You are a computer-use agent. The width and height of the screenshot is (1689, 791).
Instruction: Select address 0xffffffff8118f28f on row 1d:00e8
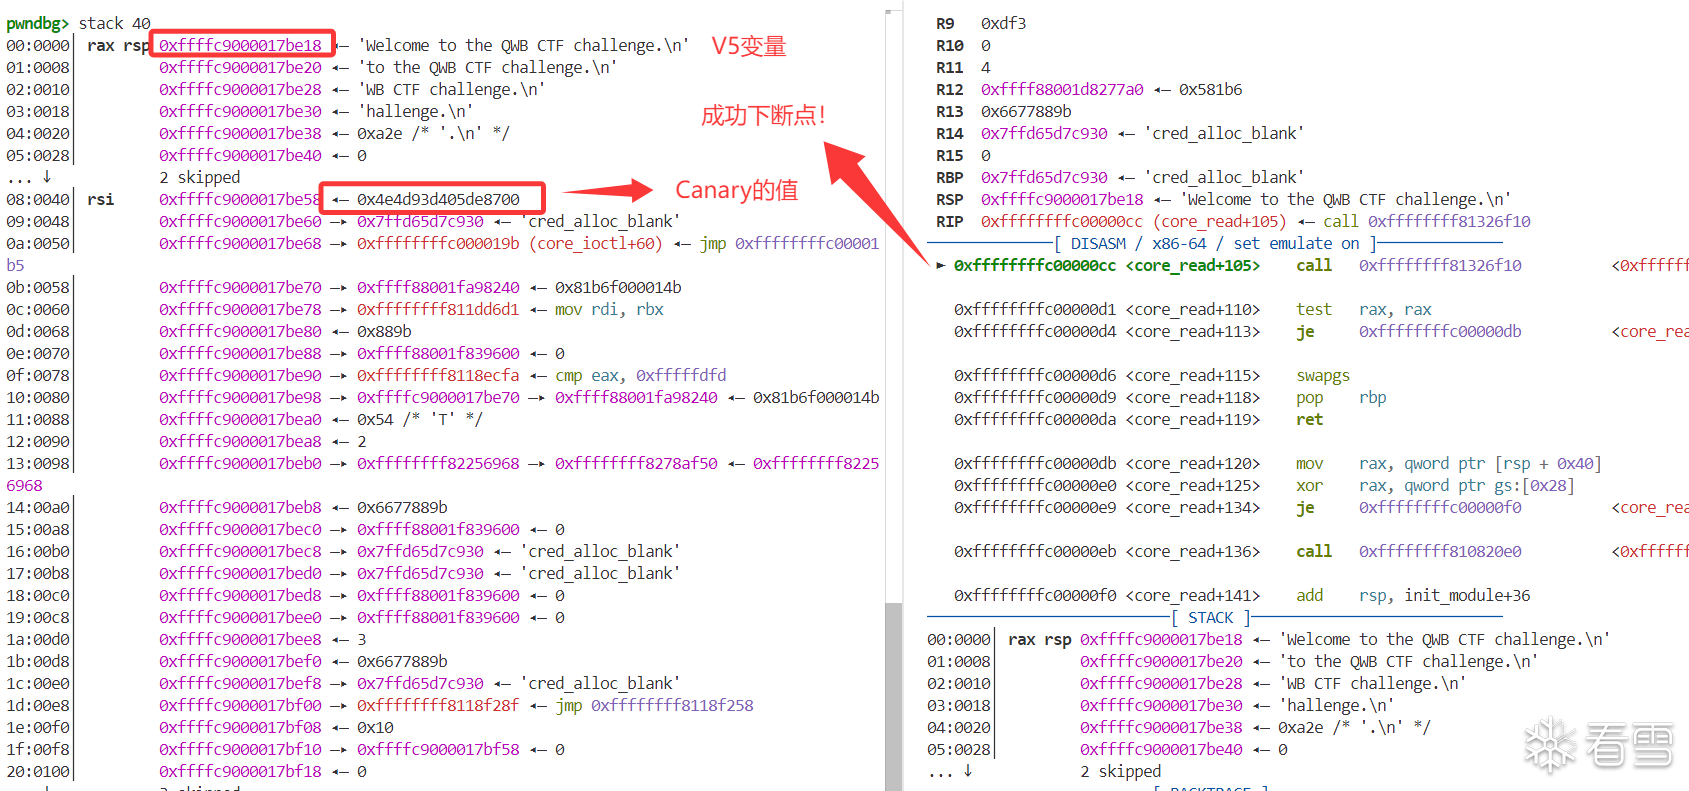pos(438,705)
